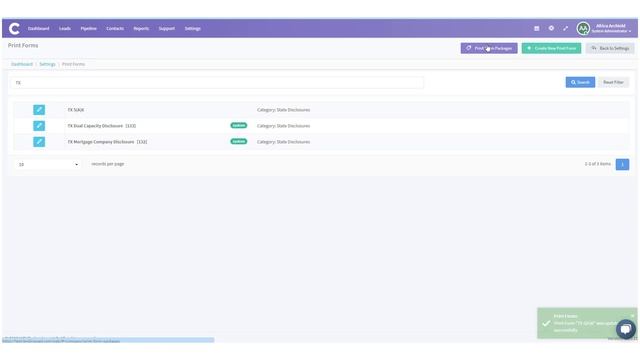Expand the System Administrator account dropdown
This screenshot has height=360, width=640.
coord(611,29)
